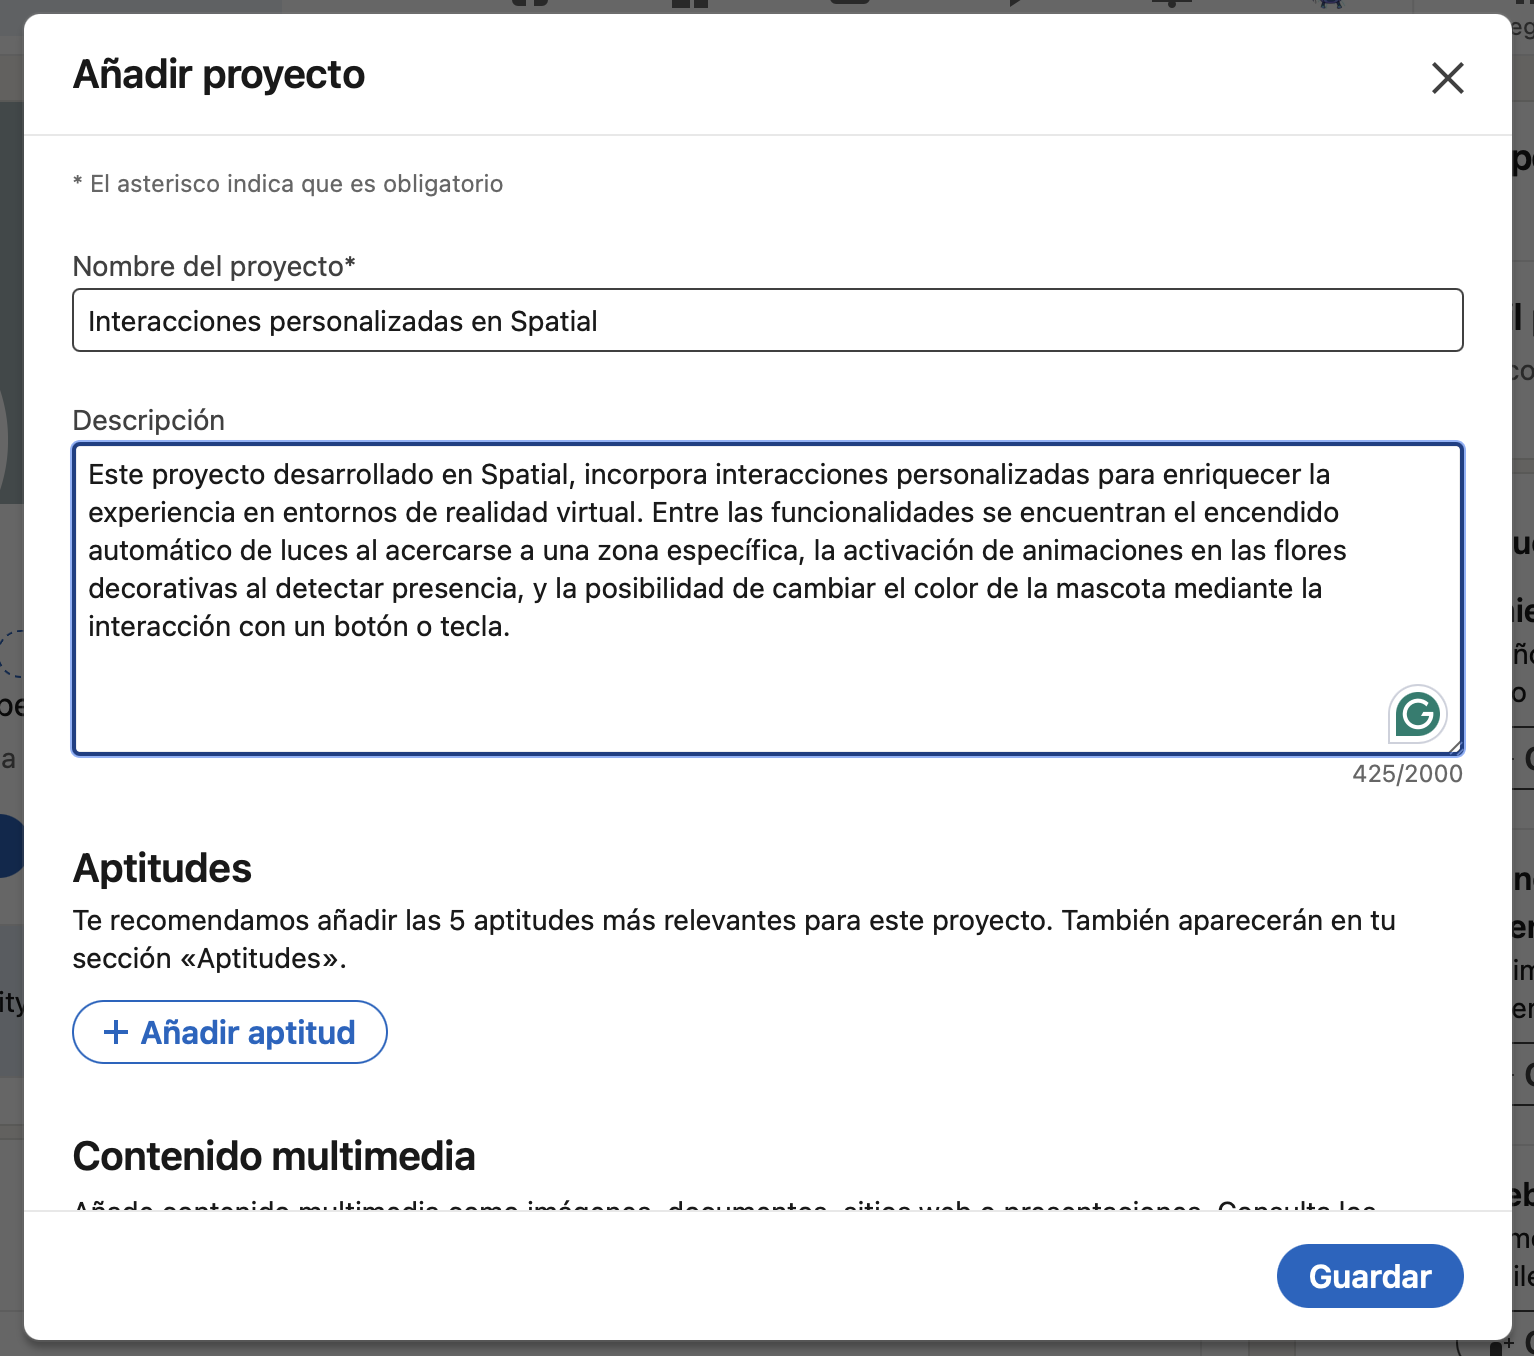The width and height of the screenshot is (1534, 1356).
Task: Click the asterisk obligatorio notice text
Action: [x=288, y=184]
